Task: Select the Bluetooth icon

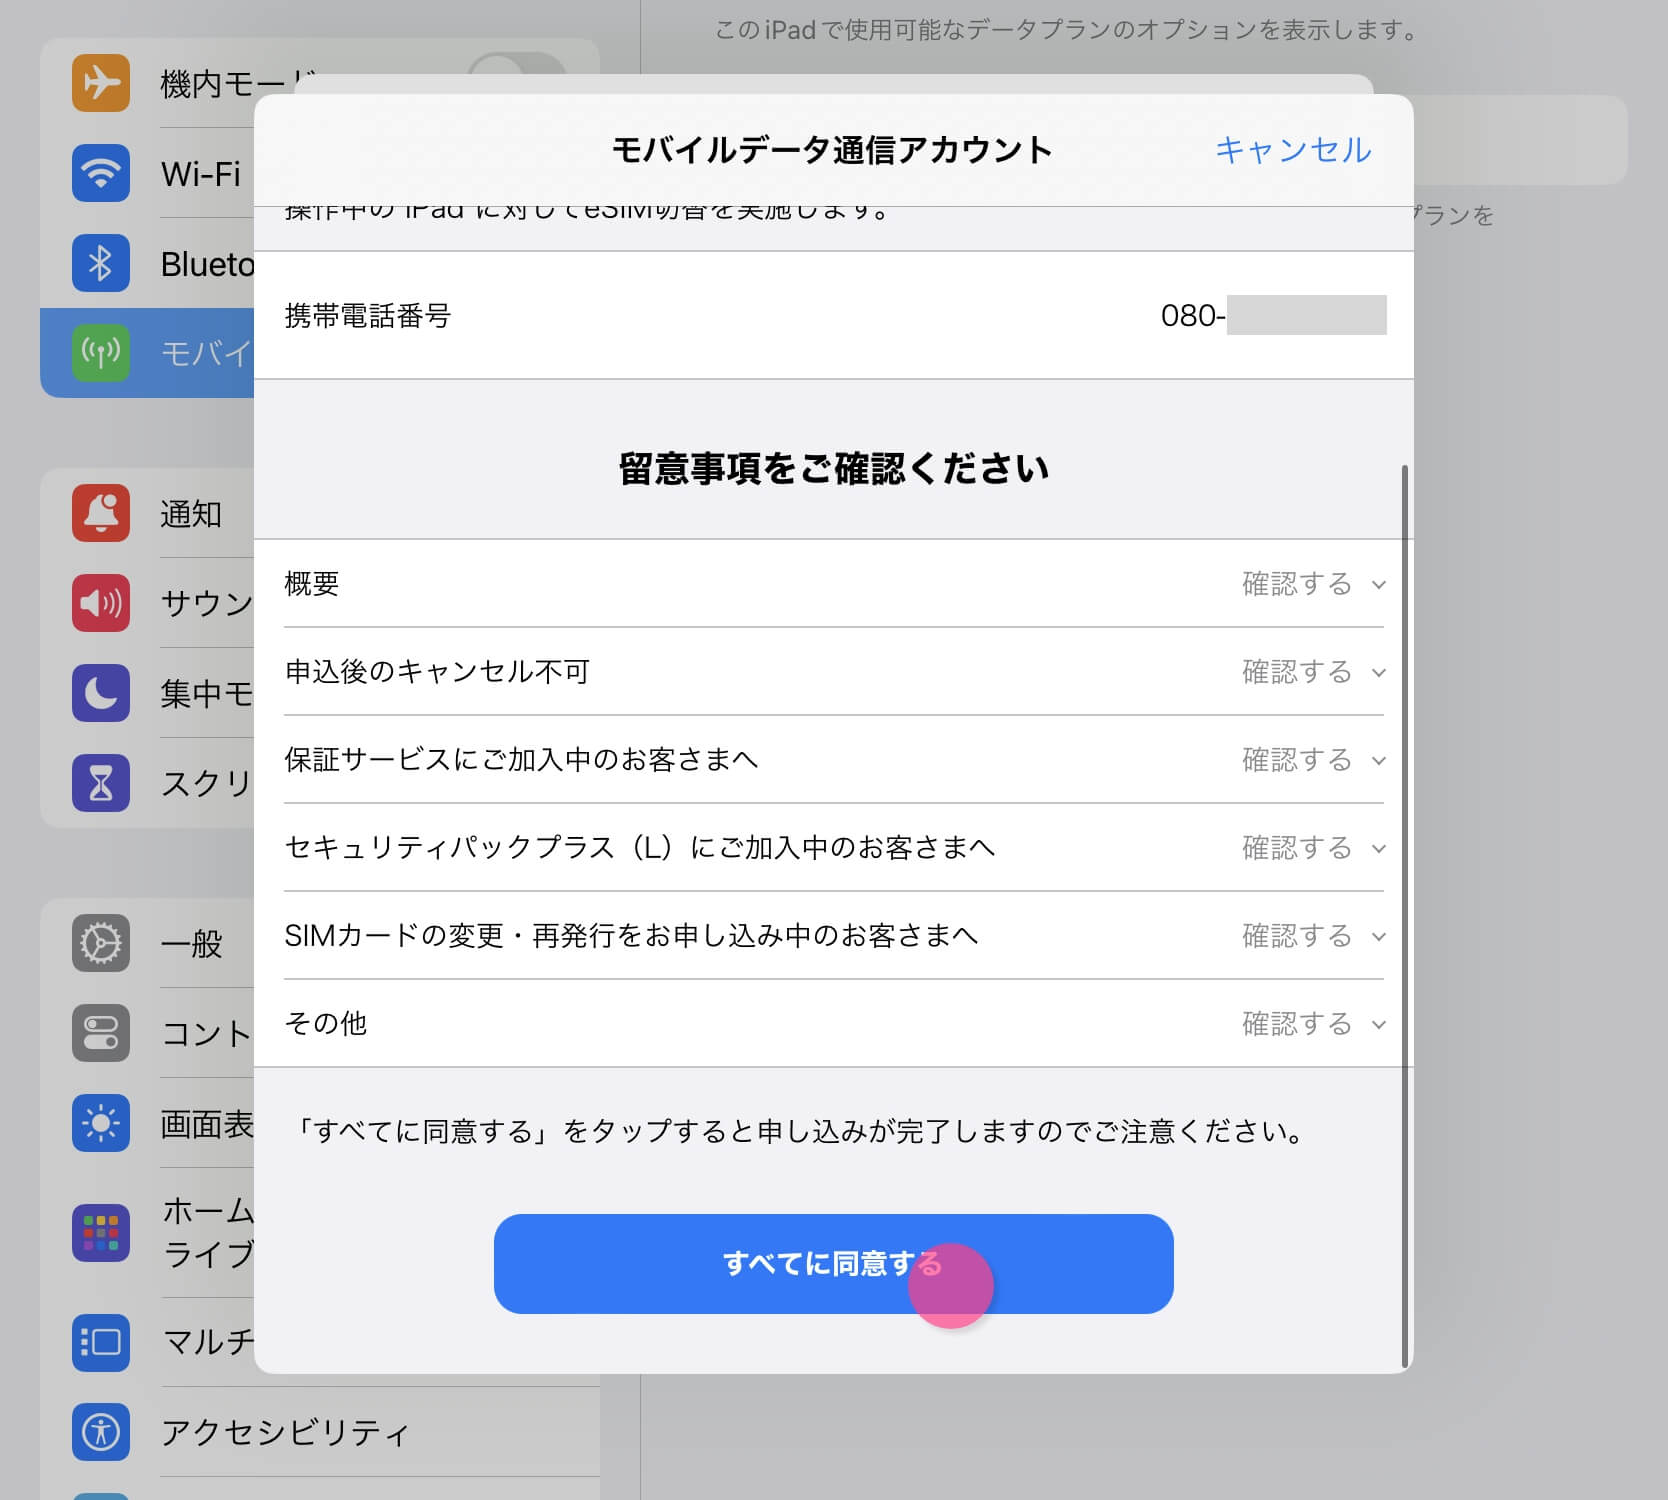Action: (101, 263)
